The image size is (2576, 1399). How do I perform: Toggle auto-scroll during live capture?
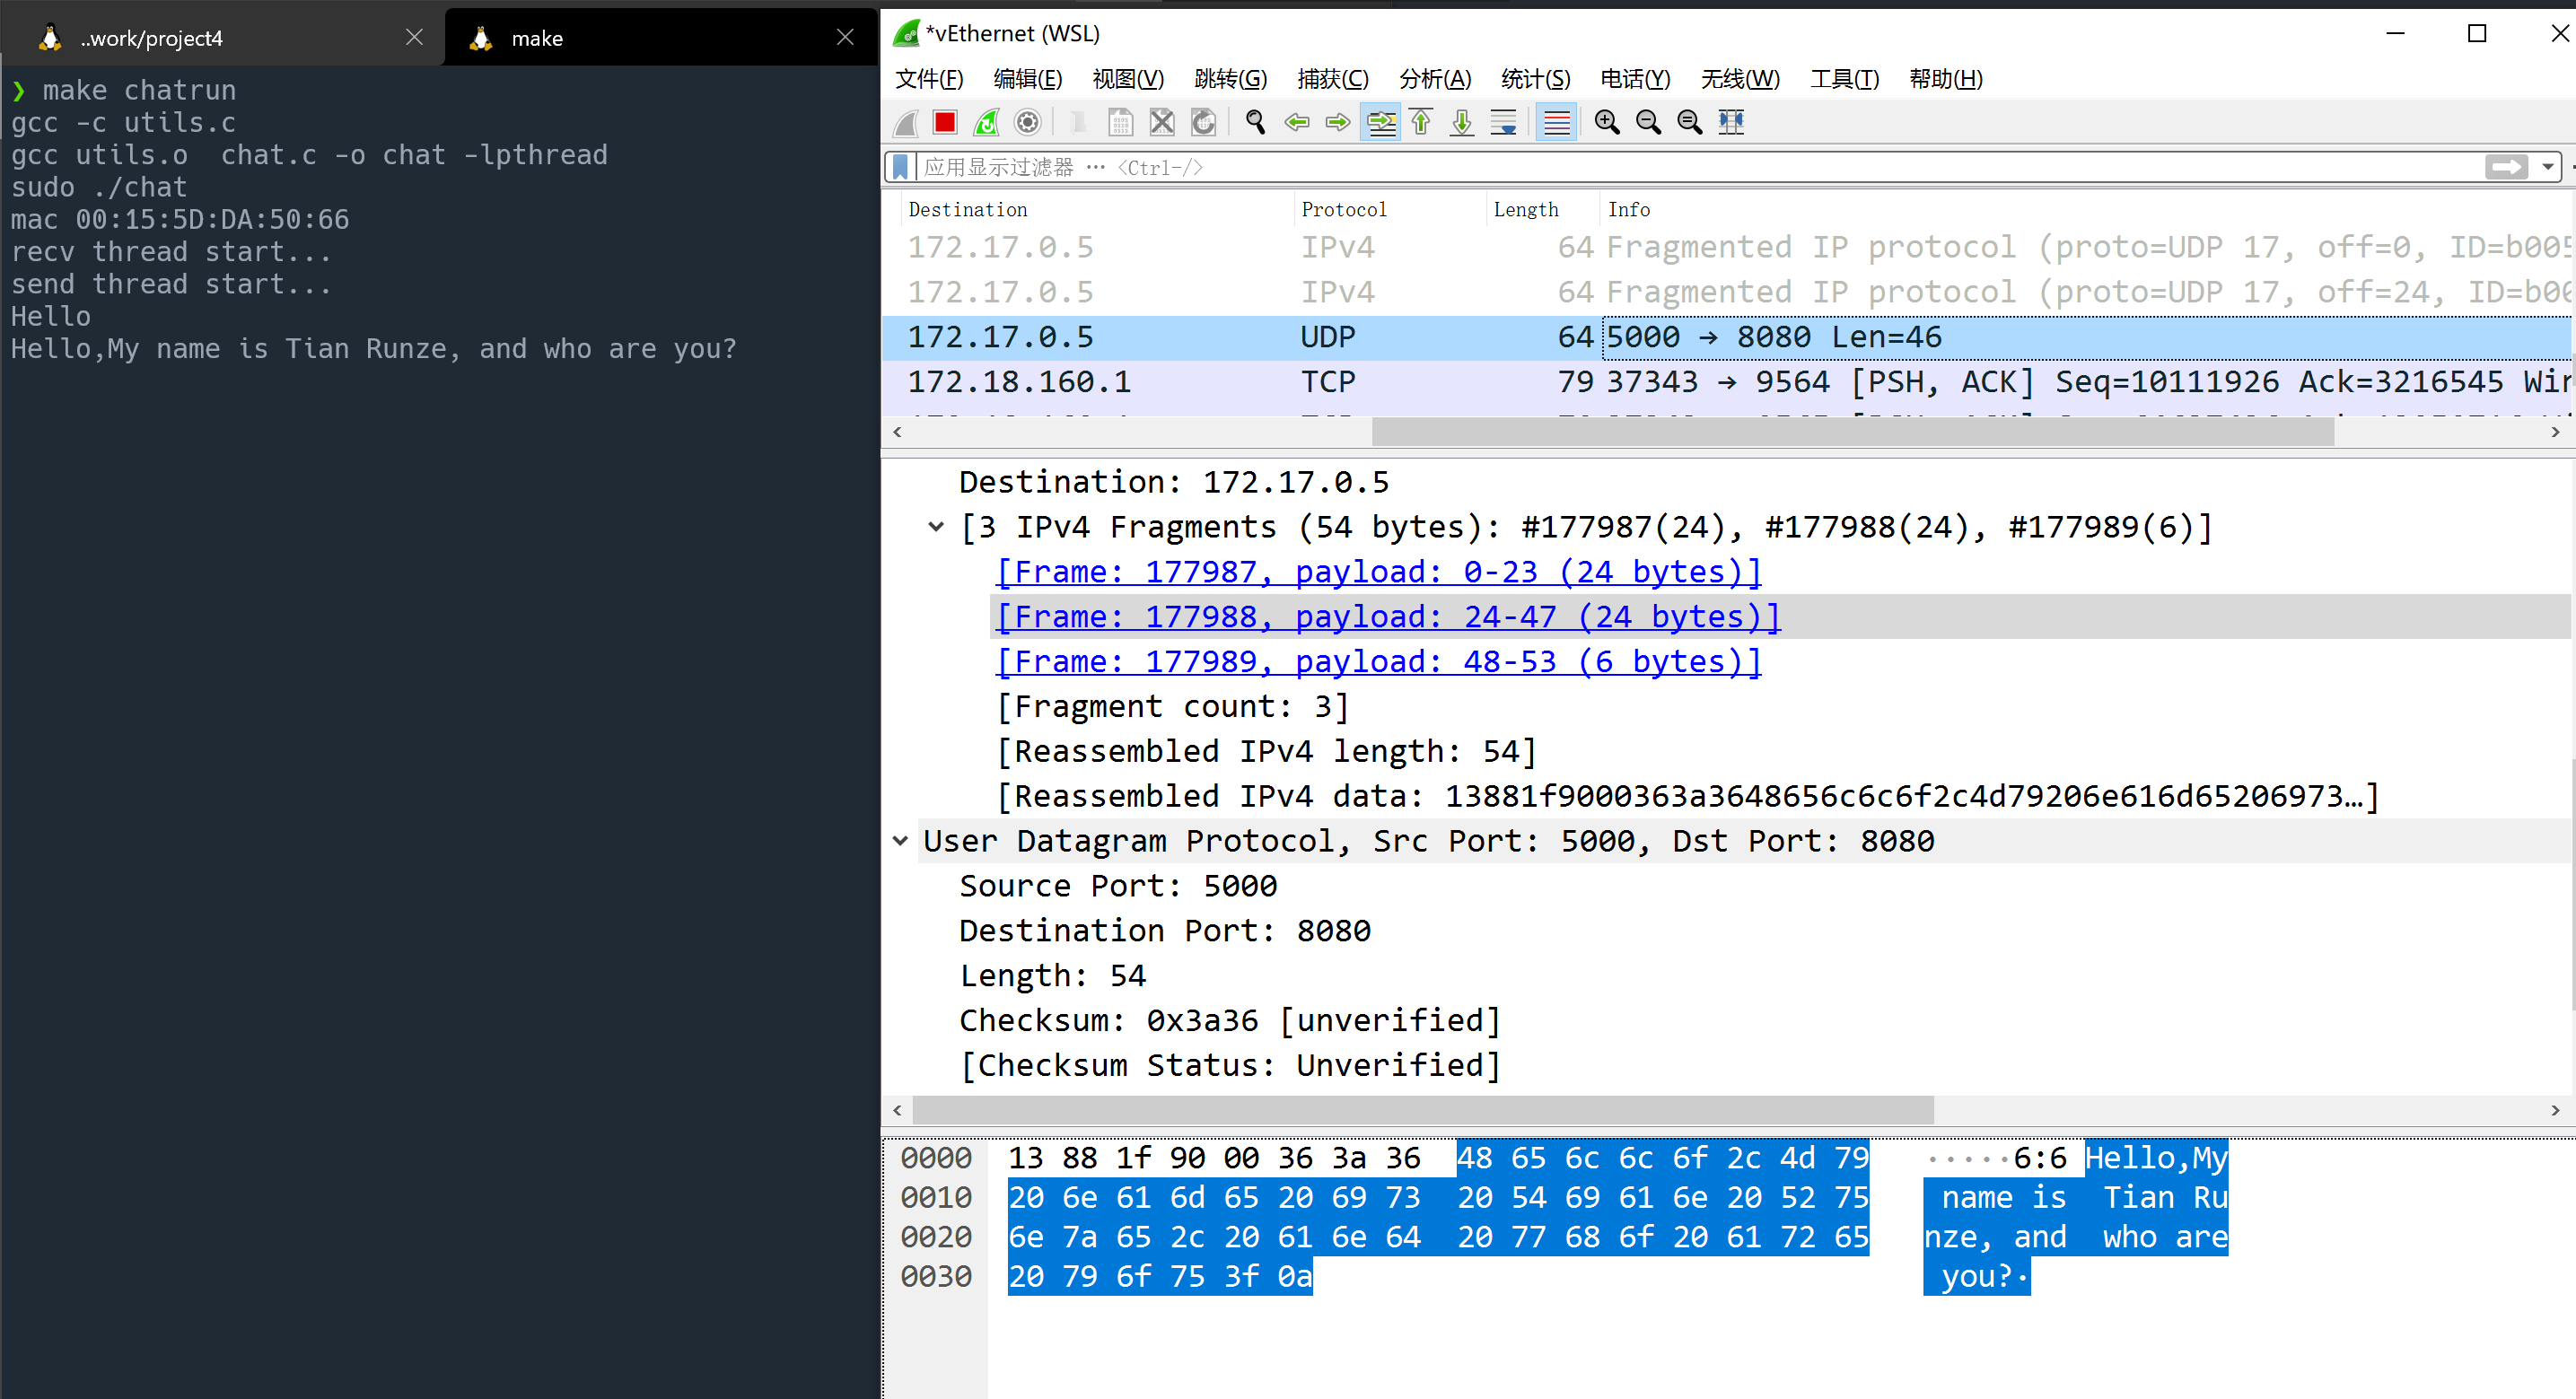pyautogui.click(x=1503, y=122)
